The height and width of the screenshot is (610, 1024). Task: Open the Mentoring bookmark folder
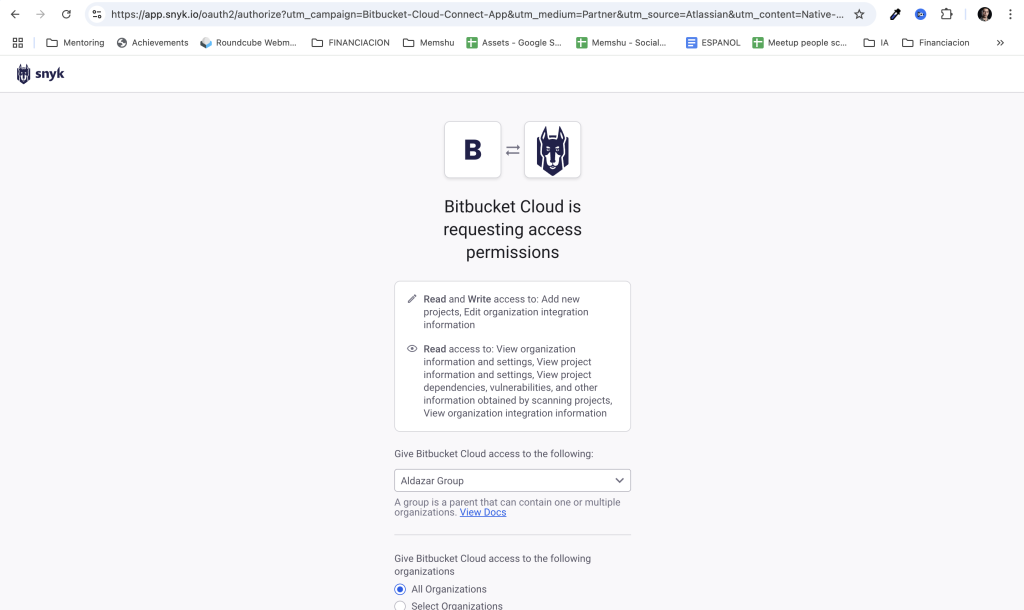click(75, 42)
